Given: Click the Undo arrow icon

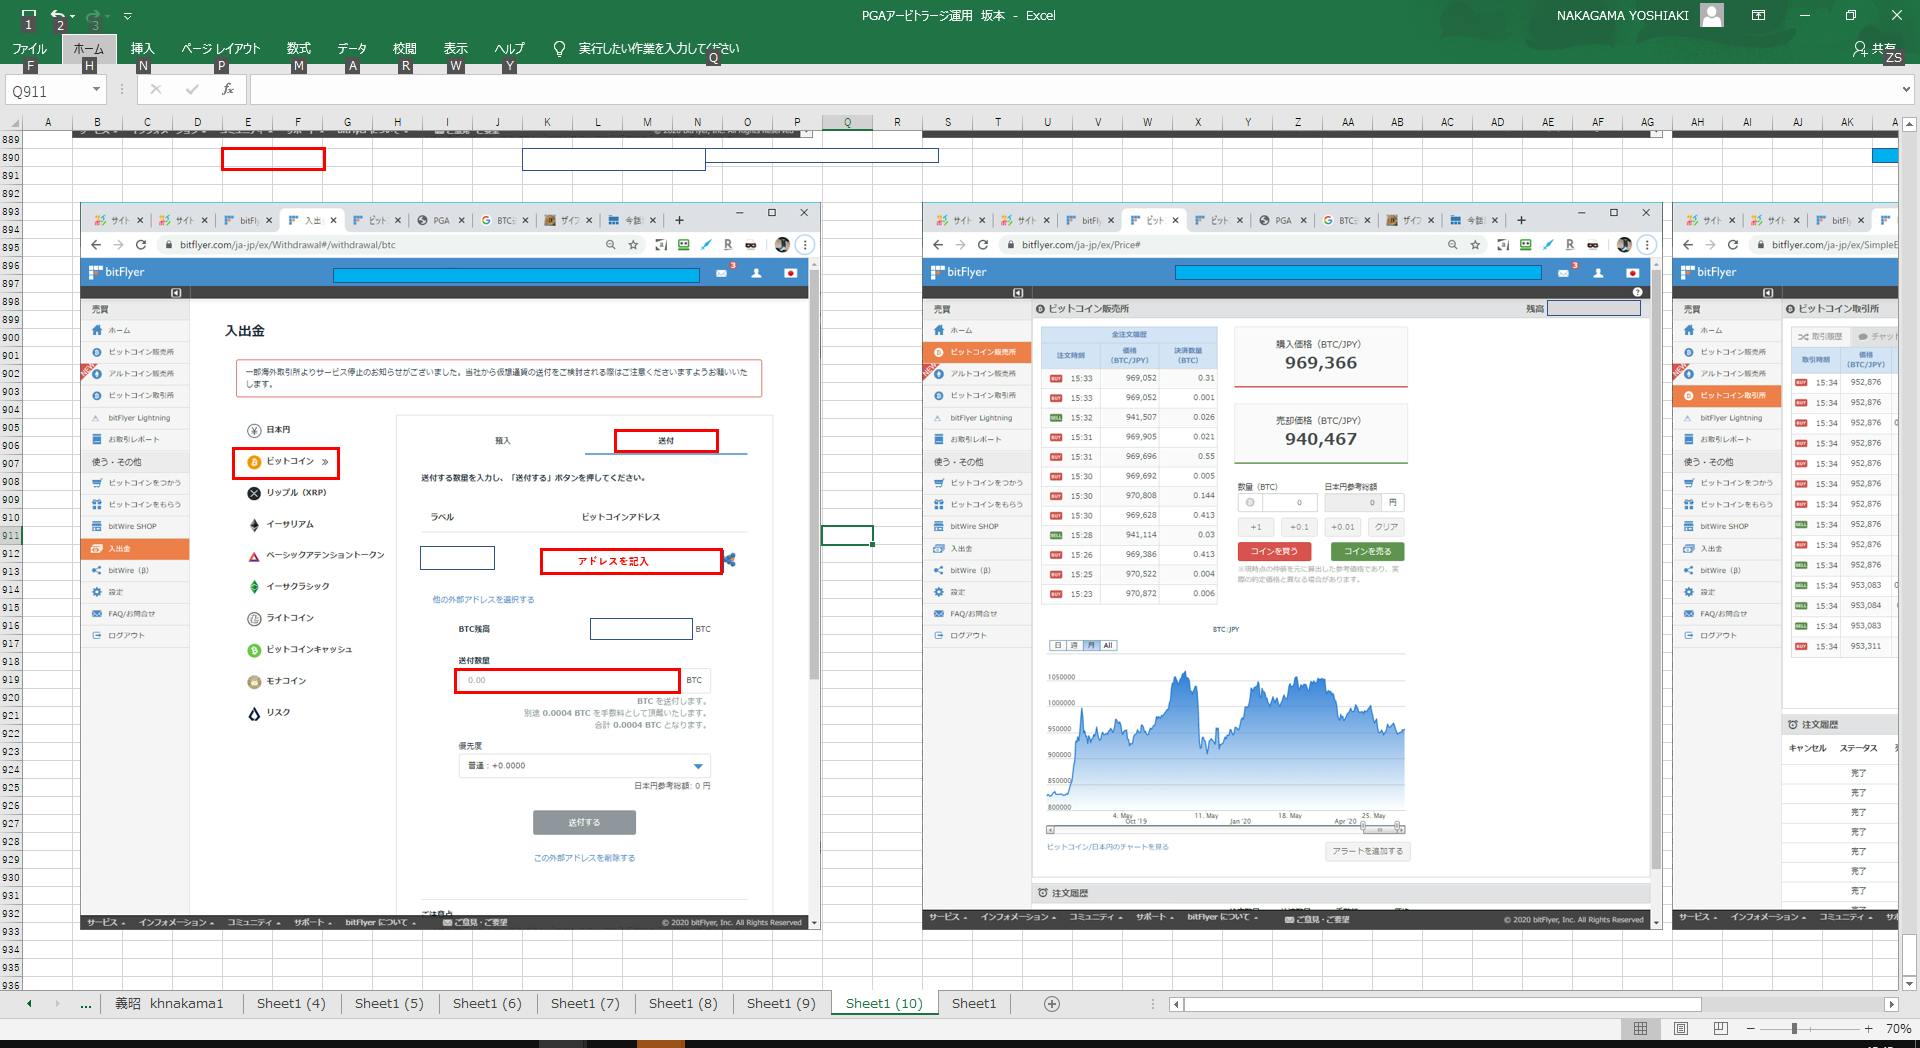Looking at the screenshot, I should coord(57,15).
